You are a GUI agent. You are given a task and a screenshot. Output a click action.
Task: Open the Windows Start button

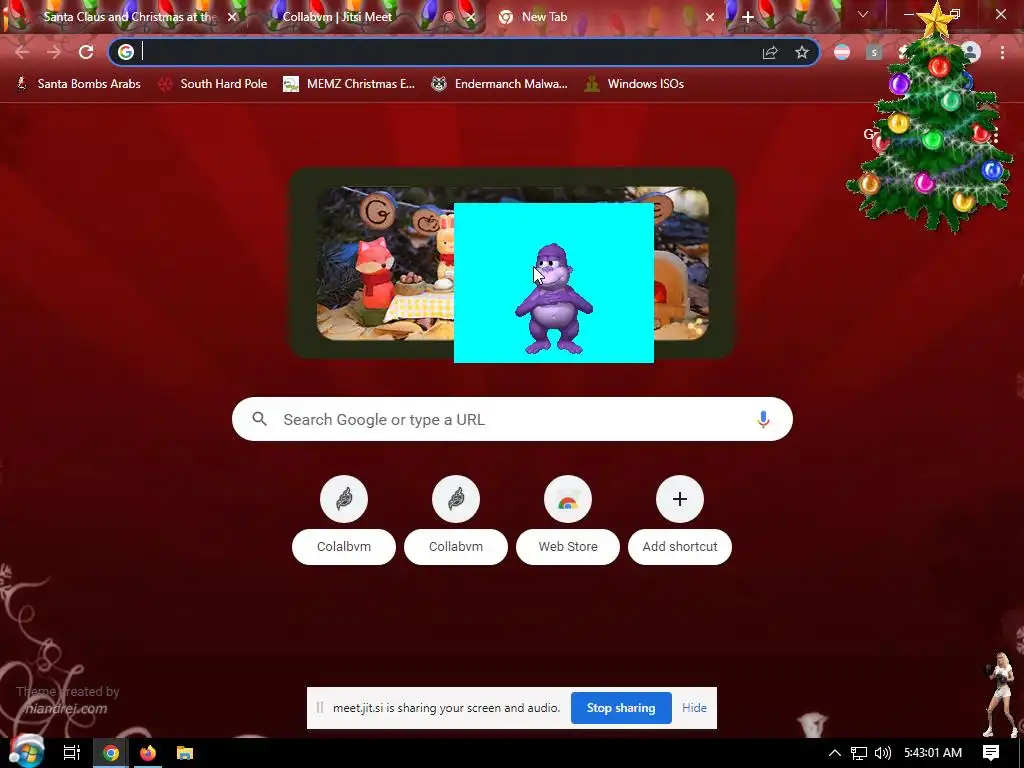[x=26, y=753]
